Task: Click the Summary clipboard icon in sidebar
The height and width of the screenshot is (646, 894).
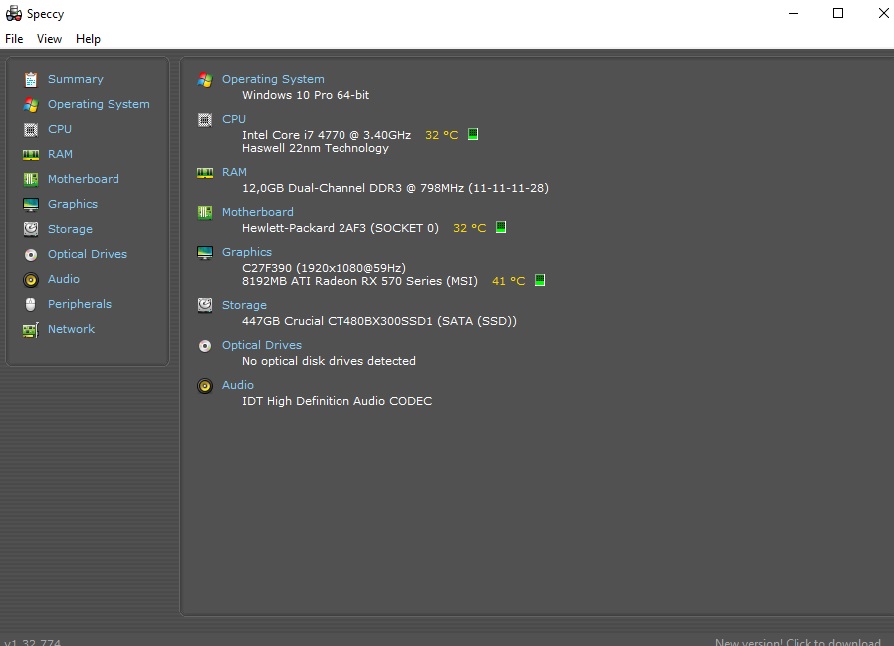Action: tap(31, 79)
